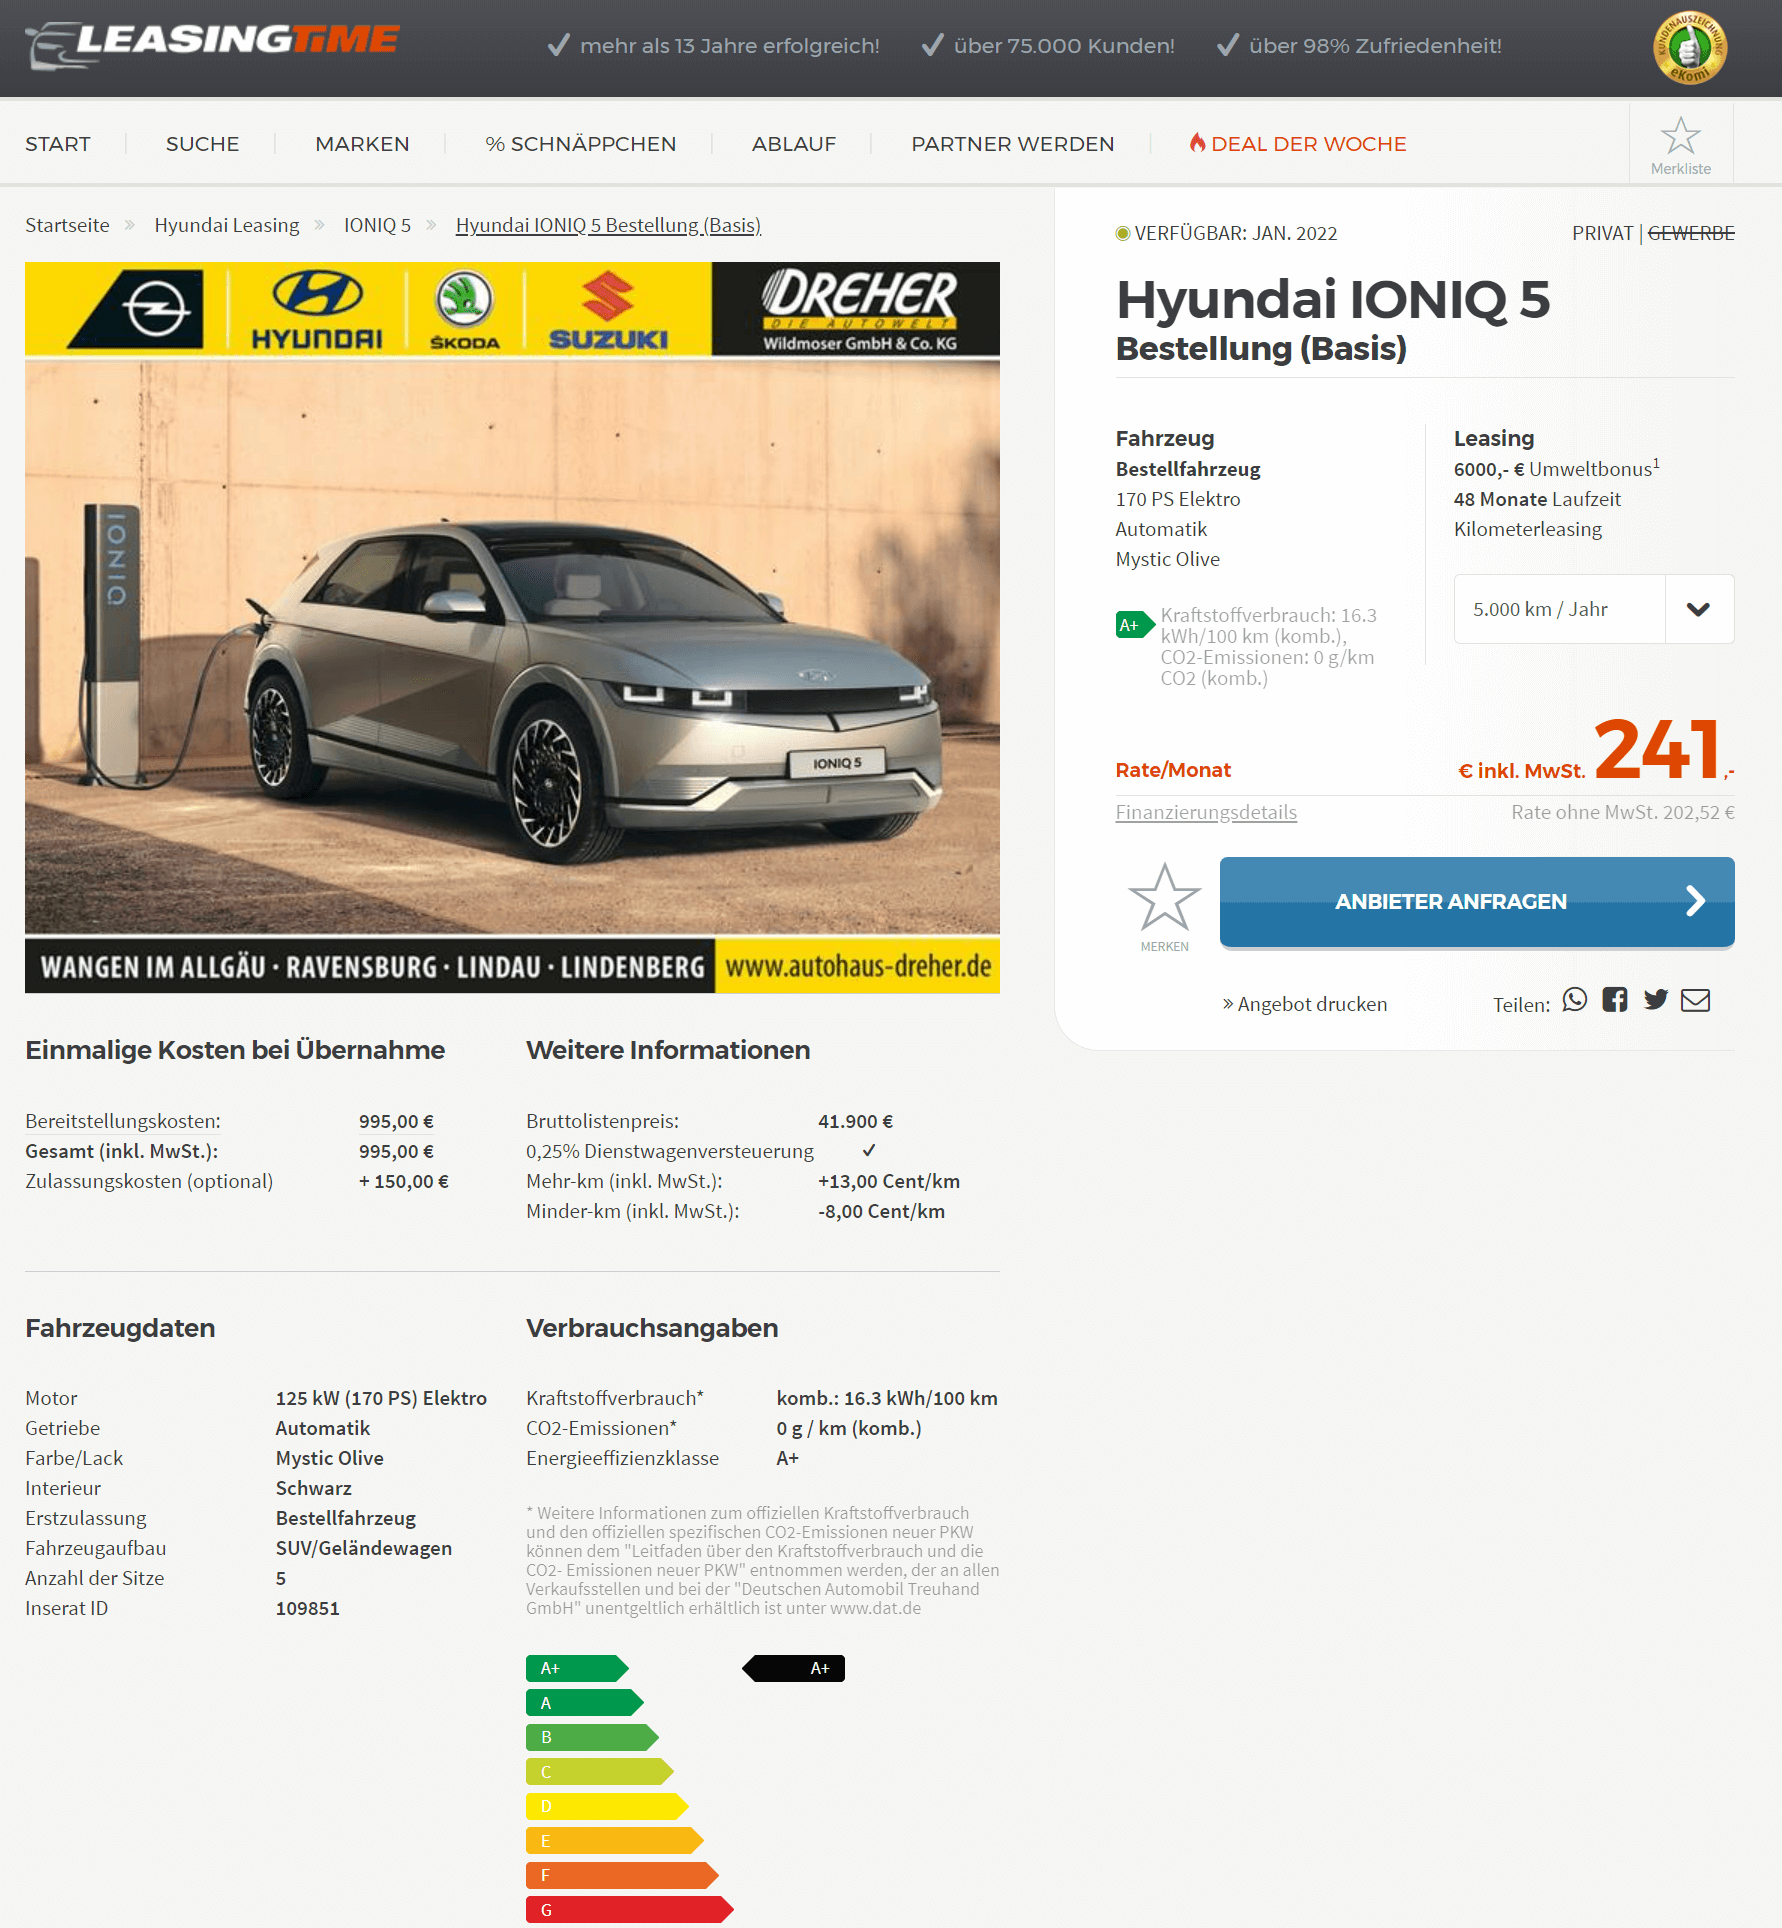Click the Dienstwagenversteuerung checkmark
The width and height of the screenshot is (1782, 1928).
click(869, 1150)
